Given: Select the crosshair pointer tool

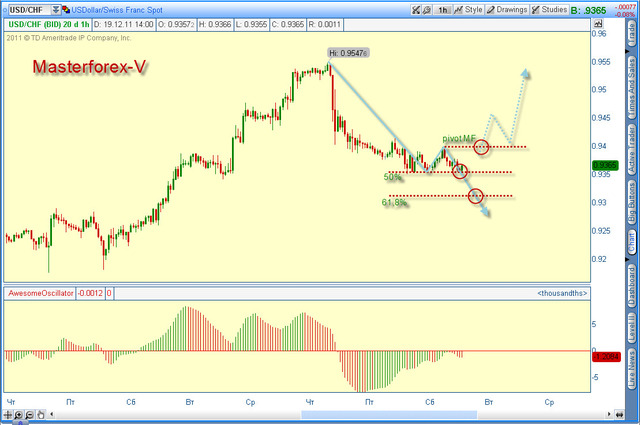Looking at the screenshot, I should 8,415.
